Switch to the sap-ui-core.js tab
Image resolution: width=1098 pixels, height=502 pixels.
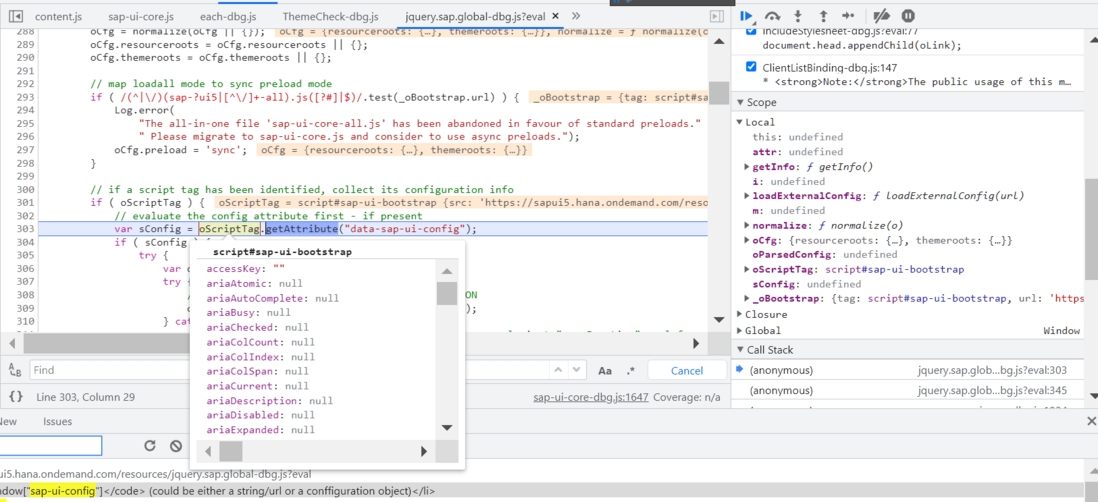tap(141, 15)
